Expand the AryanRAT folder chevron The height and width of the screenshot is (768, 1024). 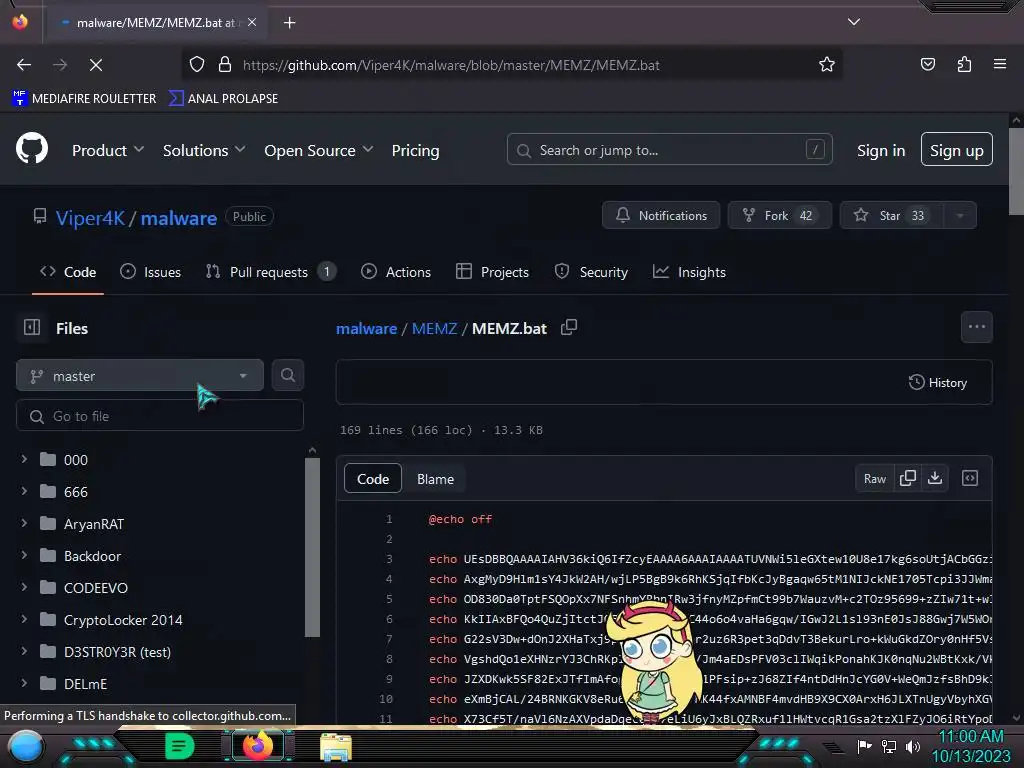(x=24, y=523)
